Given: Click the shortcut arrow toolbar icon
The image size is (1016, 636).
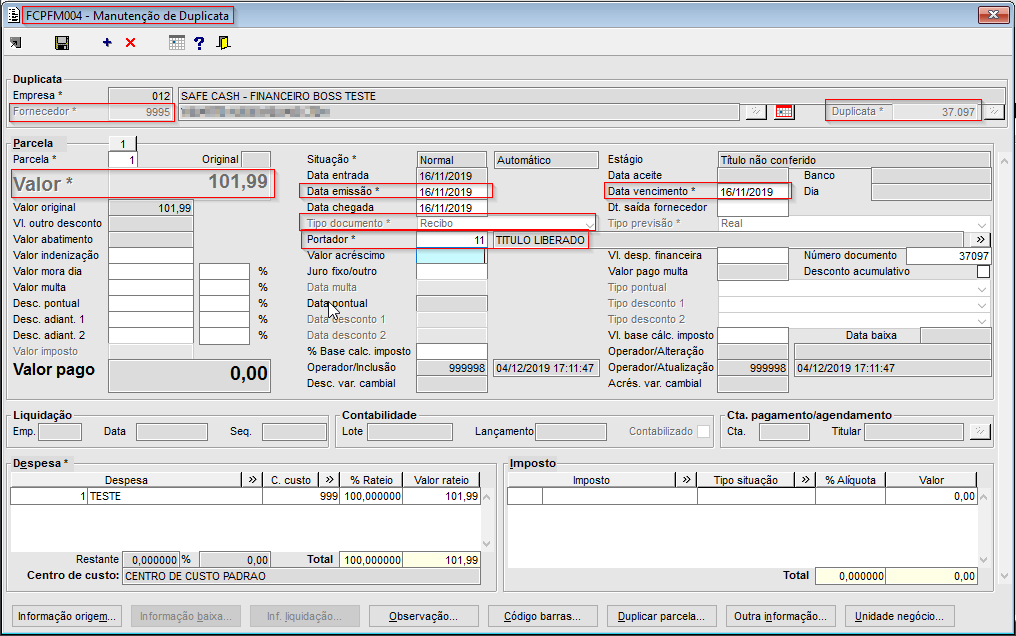Looking at the screenshot, I should tap(16, 43).
